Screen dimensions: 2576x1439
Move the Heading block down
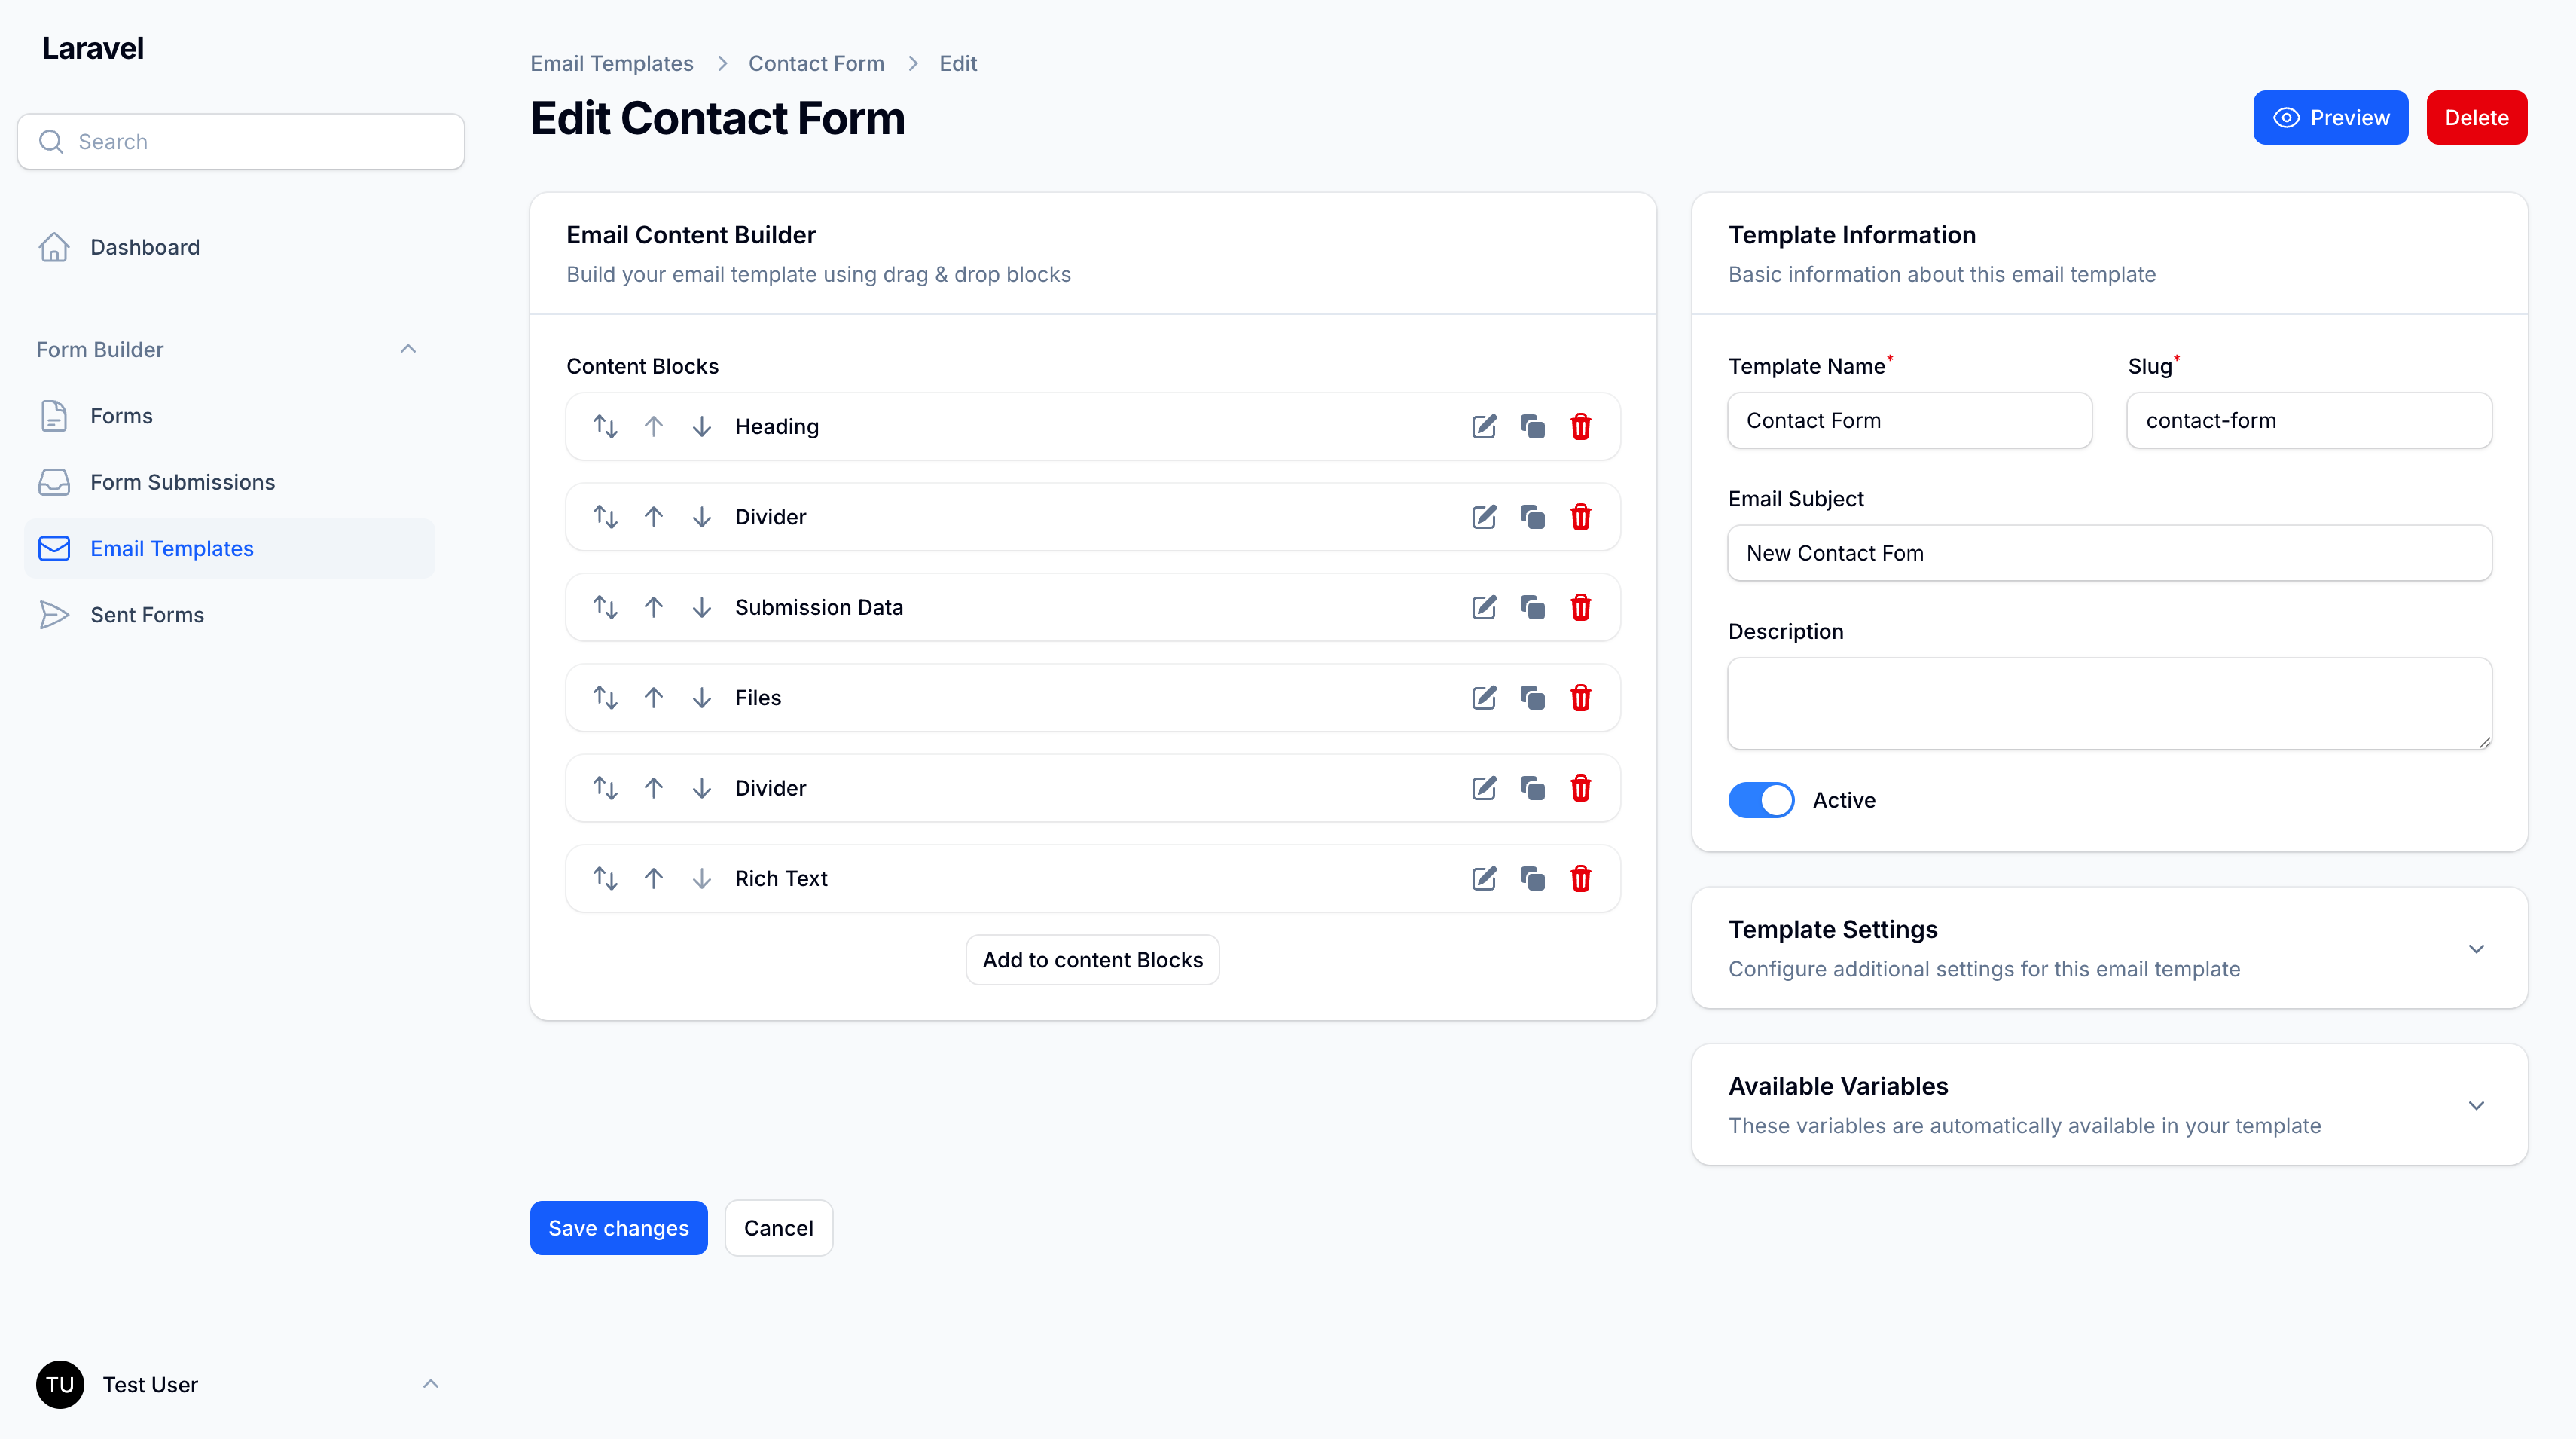701,426
